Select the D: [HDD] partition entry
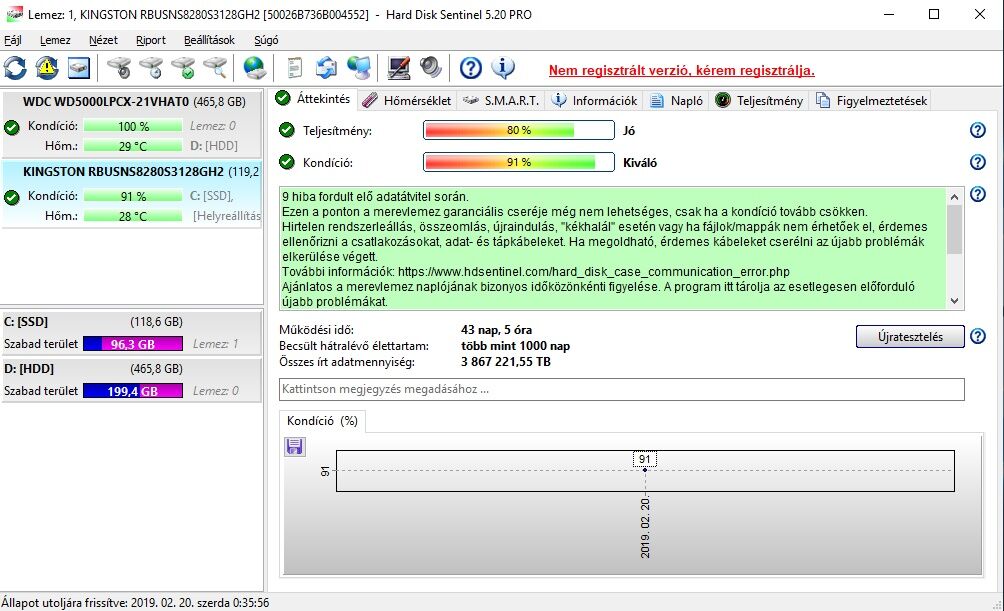Screen dimensions: 1004x611 131,380
